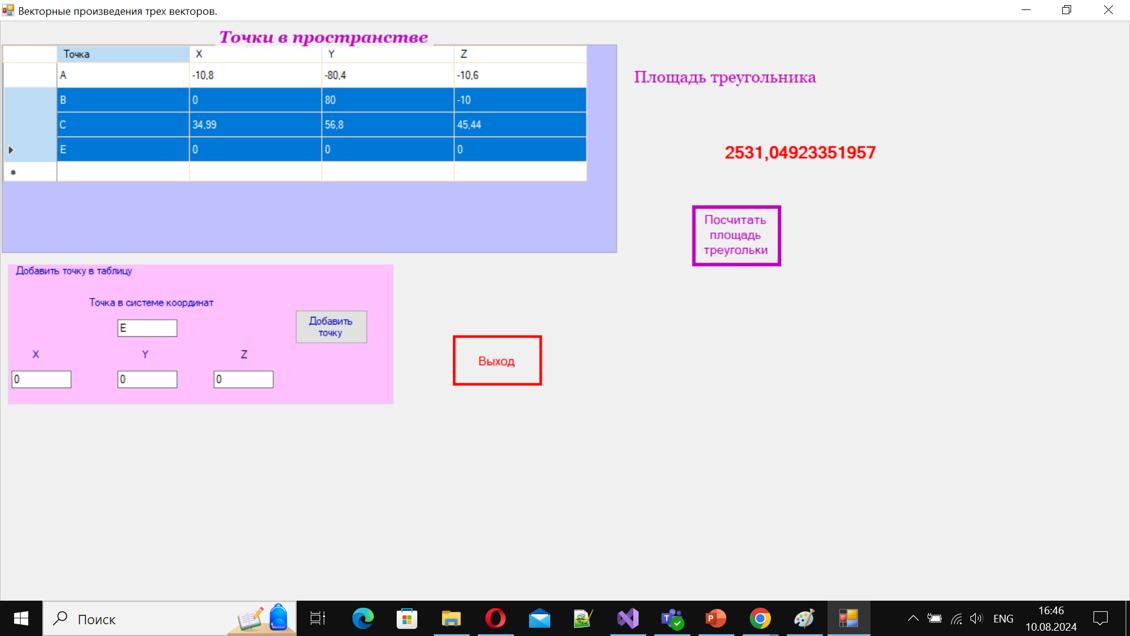Open Microsoft Teams from the taskbar

click(672, 619)
